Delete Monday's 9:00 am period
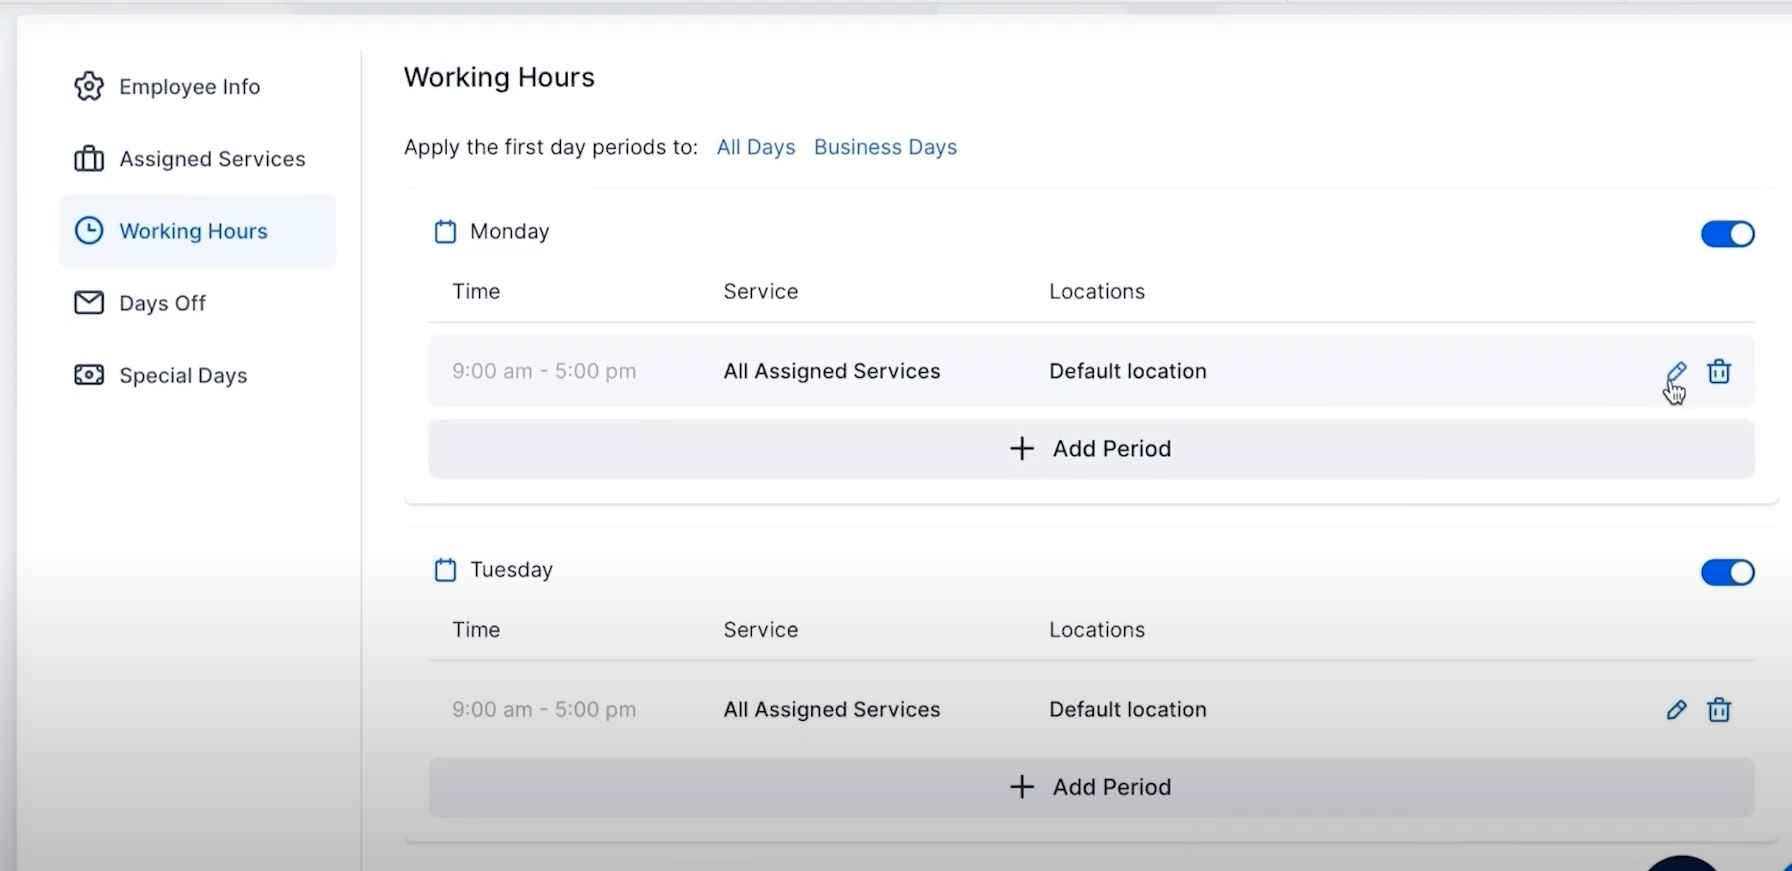Viewport: 1792px width, 871px height. [x=1719, y=372]
